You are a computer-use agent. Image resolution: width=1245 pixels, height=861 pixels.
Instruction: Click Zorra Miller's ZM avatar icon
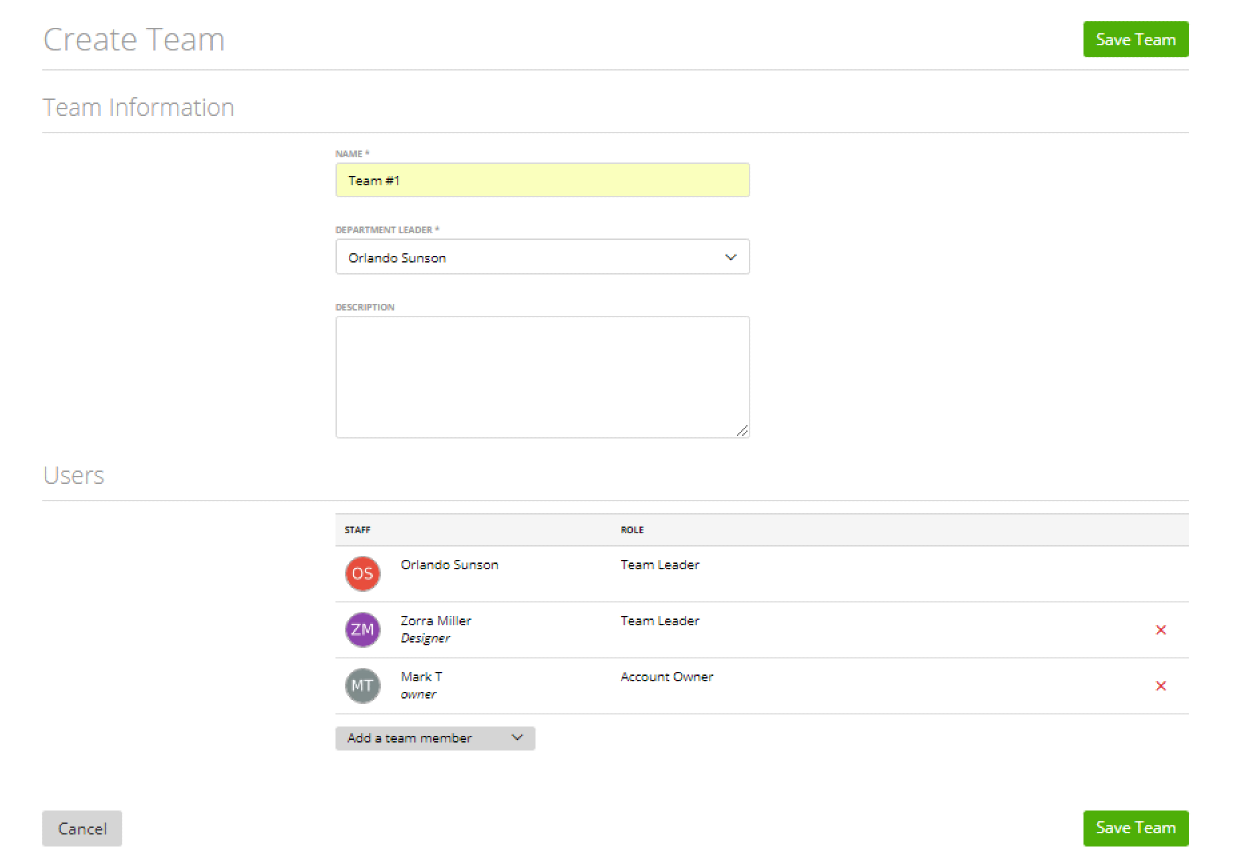tap(362, 629)
